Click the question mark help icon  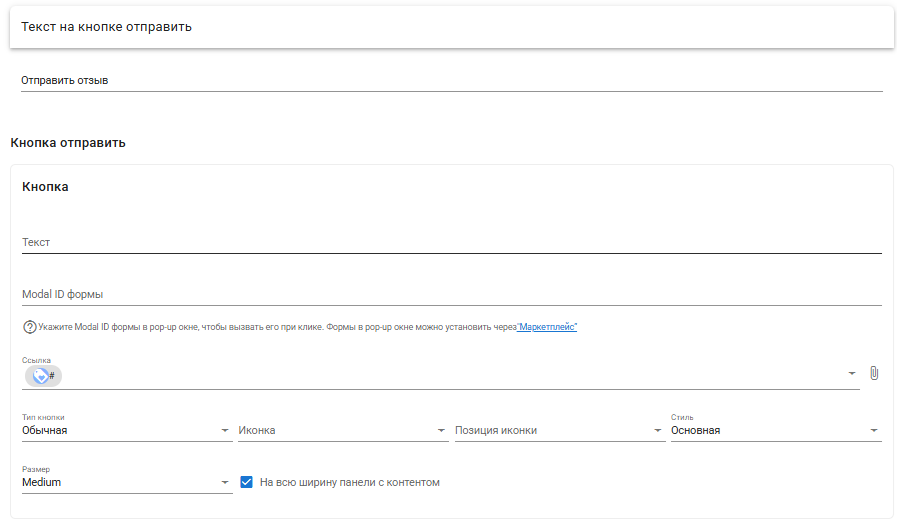click(29, 327)
